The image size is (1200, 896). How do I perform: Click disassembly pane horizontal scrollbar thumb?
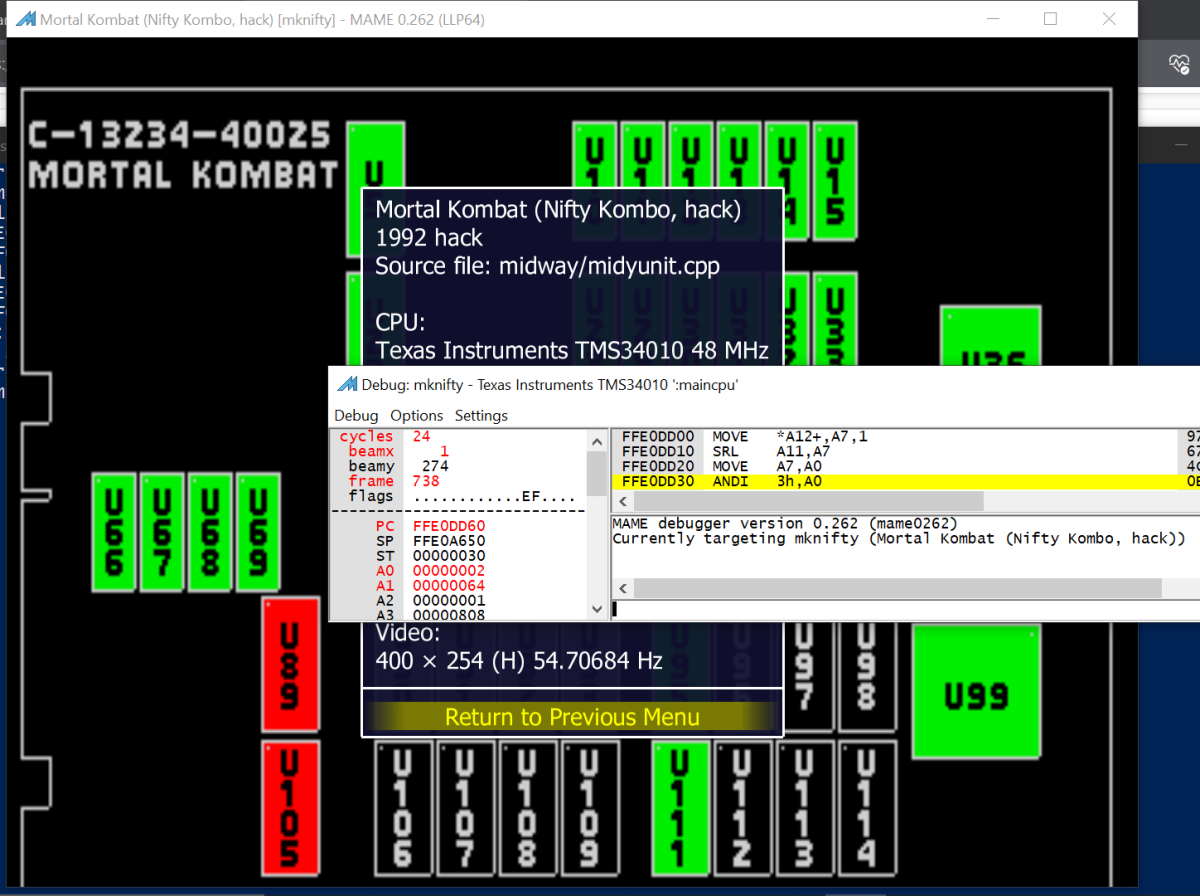point(807,501)
